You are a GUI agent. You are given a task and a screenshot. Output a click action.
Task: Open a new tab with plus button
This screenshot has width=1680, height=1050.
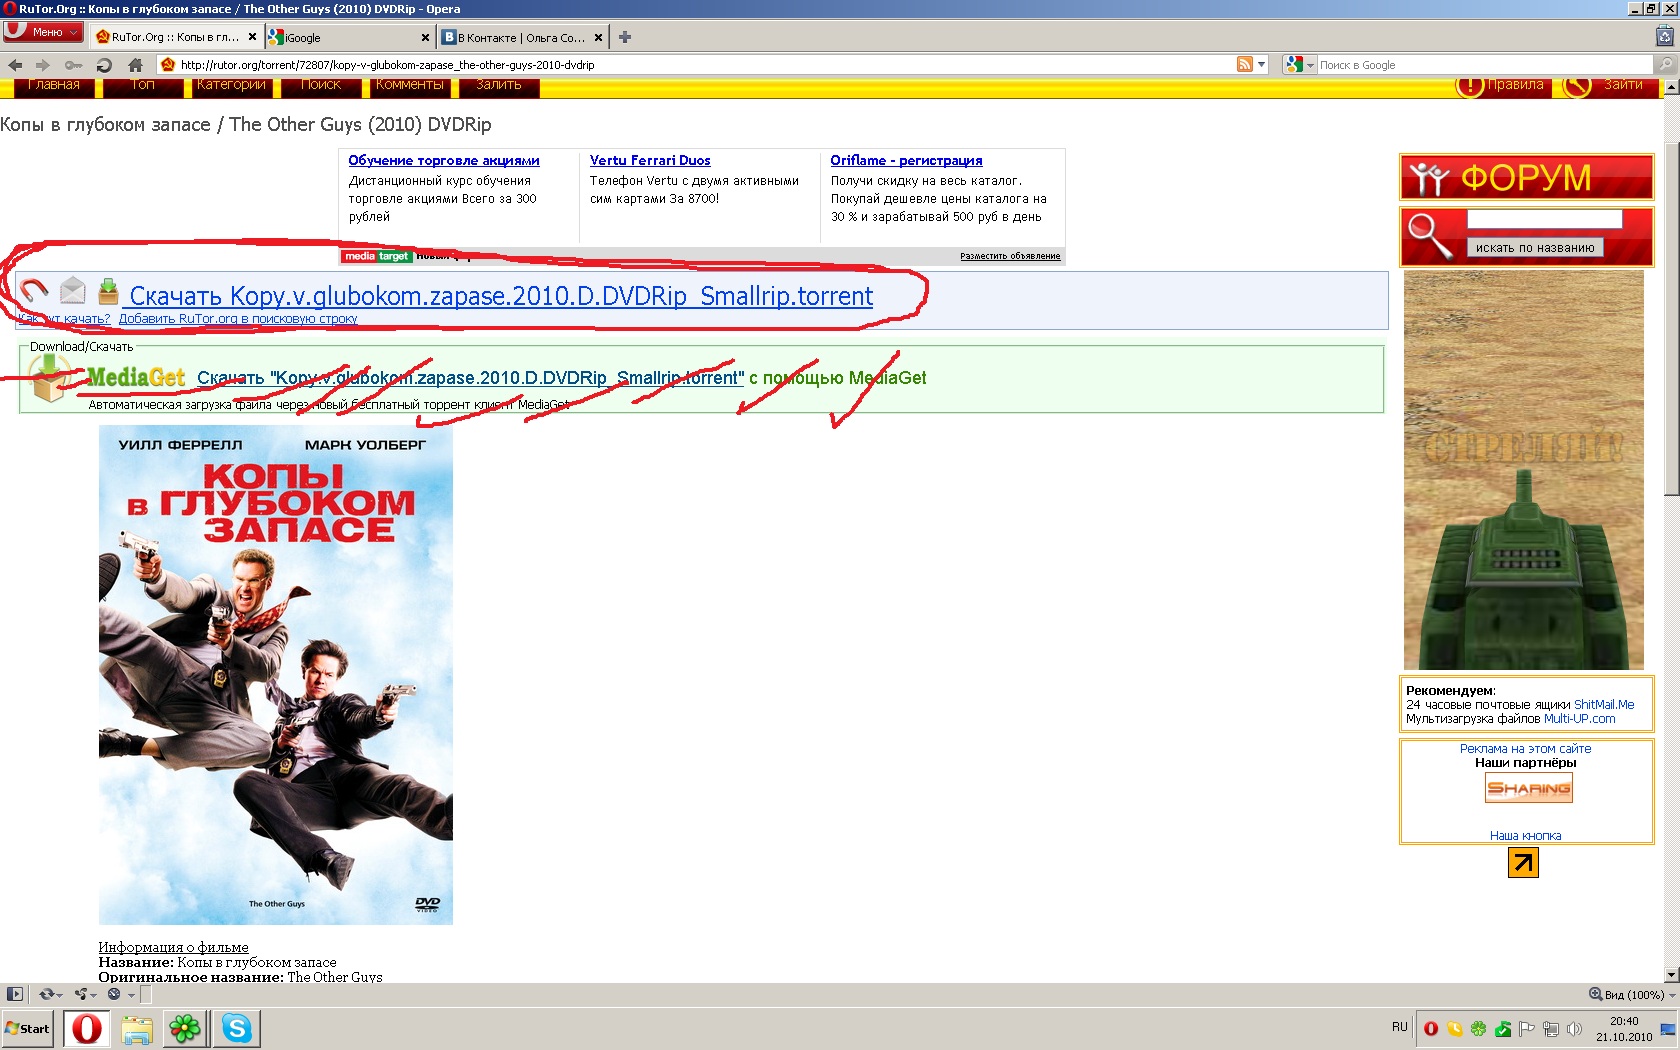click(625, 37)
